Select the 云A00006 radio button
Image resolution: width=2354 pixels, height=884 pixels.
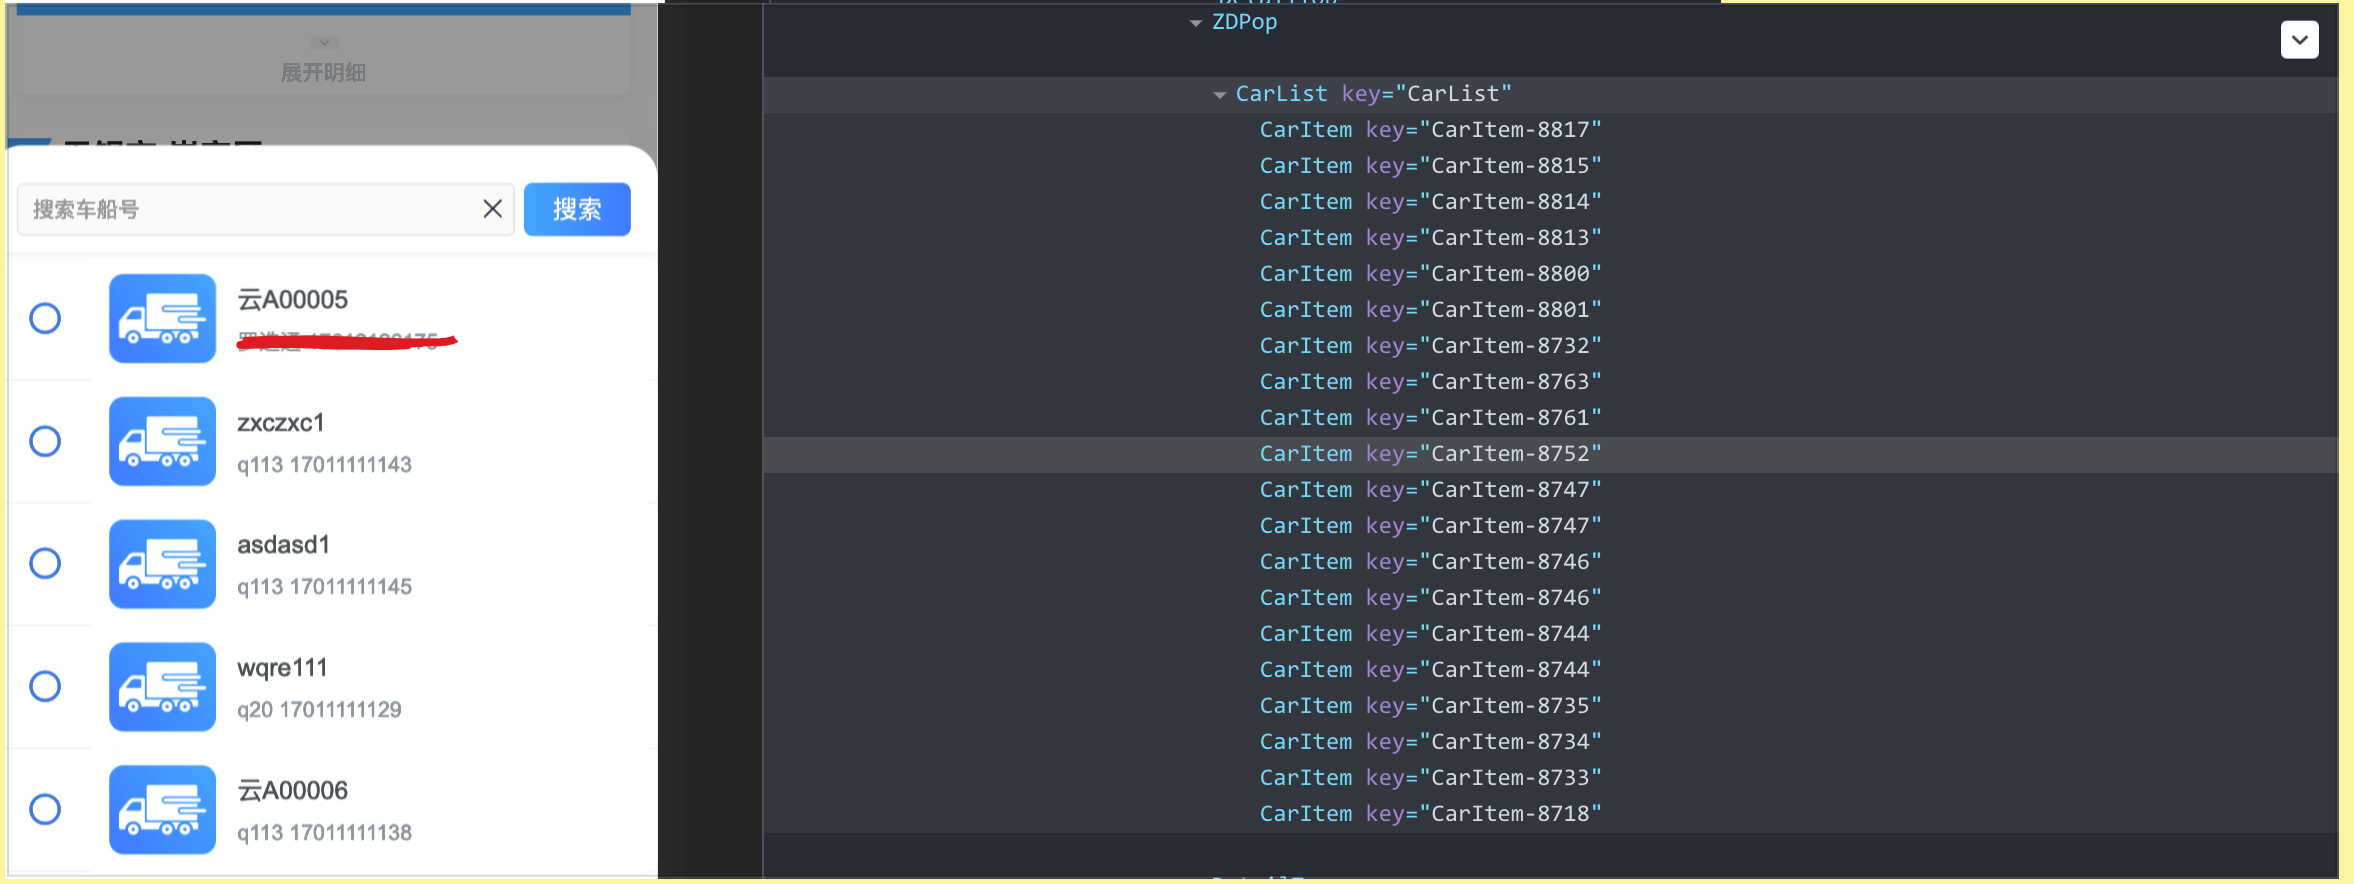(x=45, y=809)
